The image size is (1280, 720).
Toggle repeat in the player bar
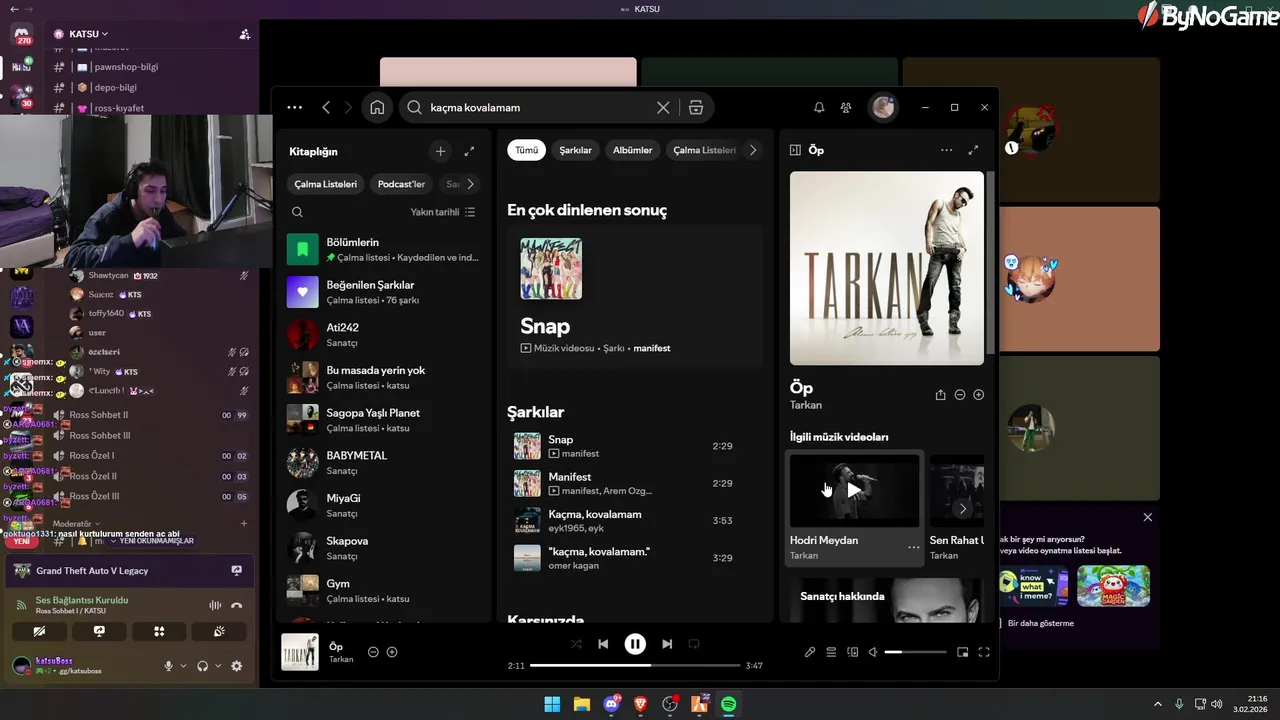coord(694,644)
